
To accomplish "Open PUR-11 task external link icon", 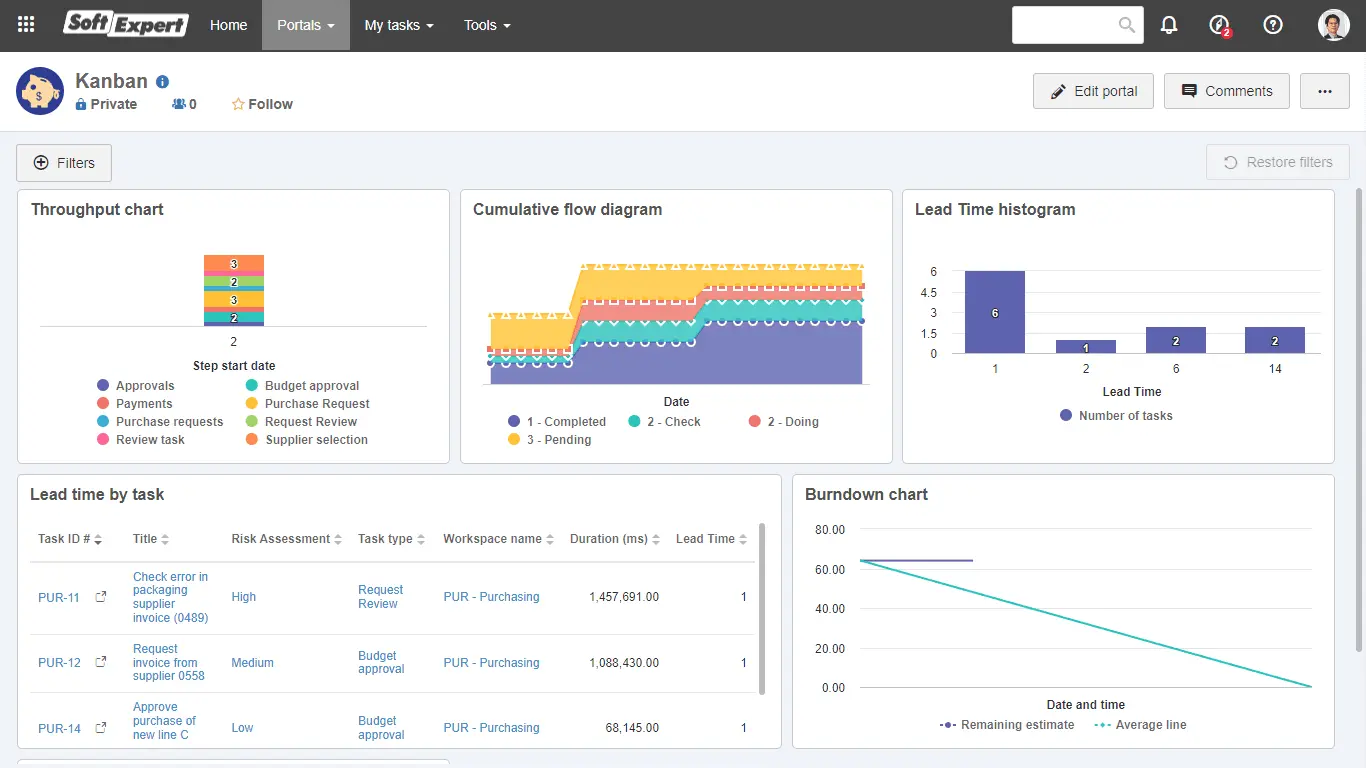I will pyautogui.click(x=101, y=597).
